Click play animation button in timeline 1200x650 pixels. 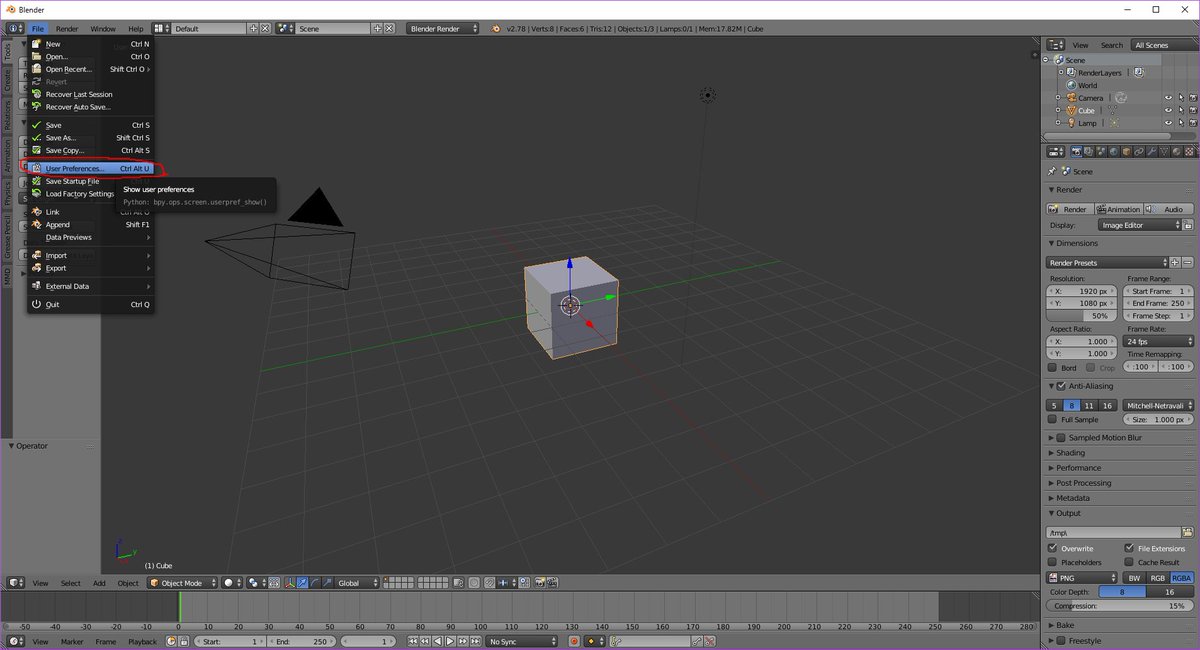pyautogui.click(x=450, y=641)
